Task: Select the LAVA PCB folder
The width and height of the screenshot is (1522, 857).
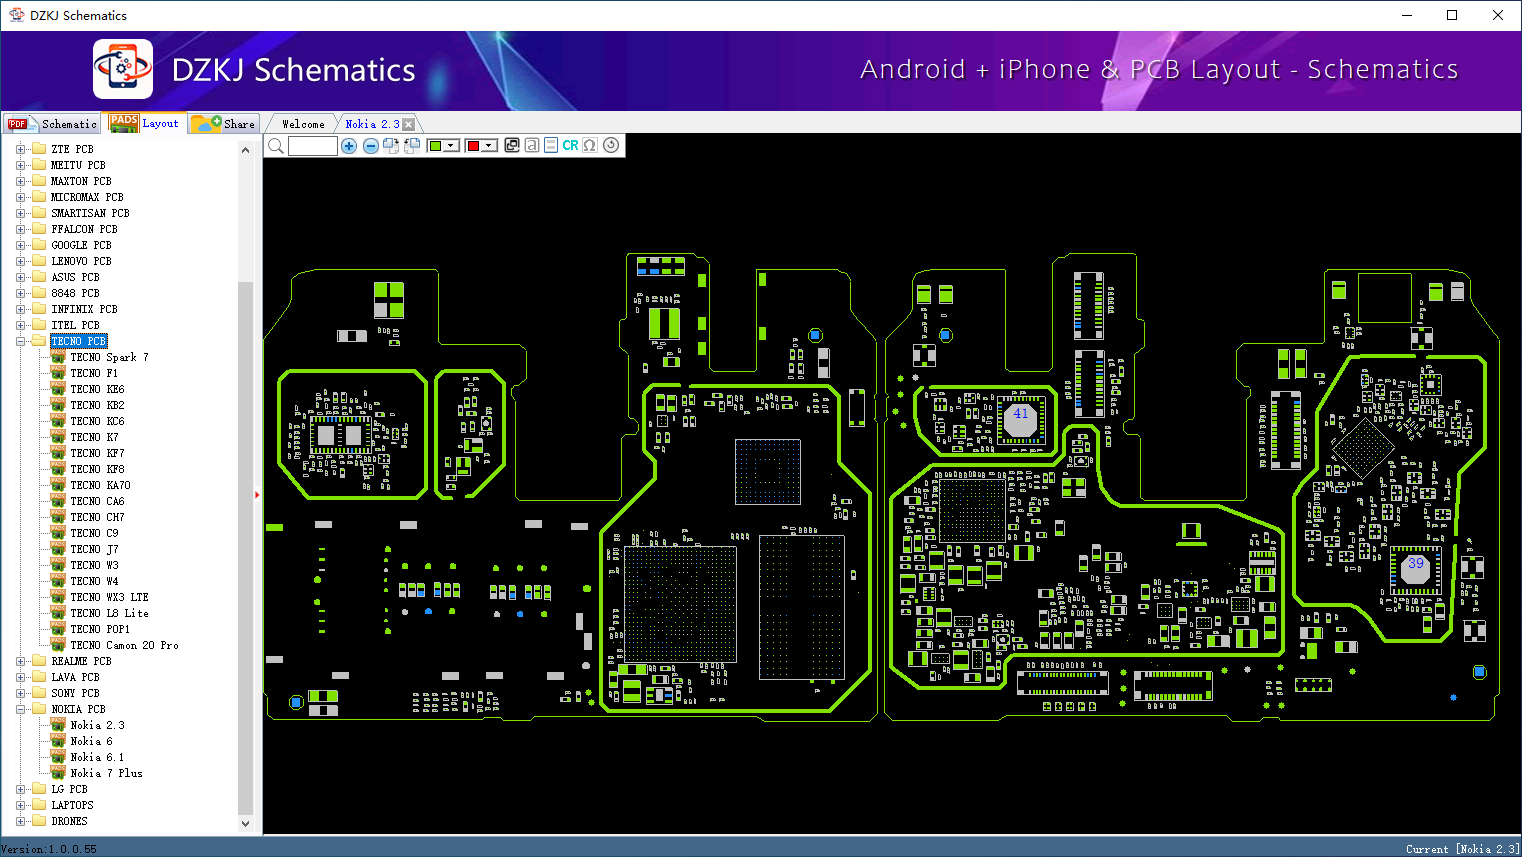Action: click(x=75, y=677)
